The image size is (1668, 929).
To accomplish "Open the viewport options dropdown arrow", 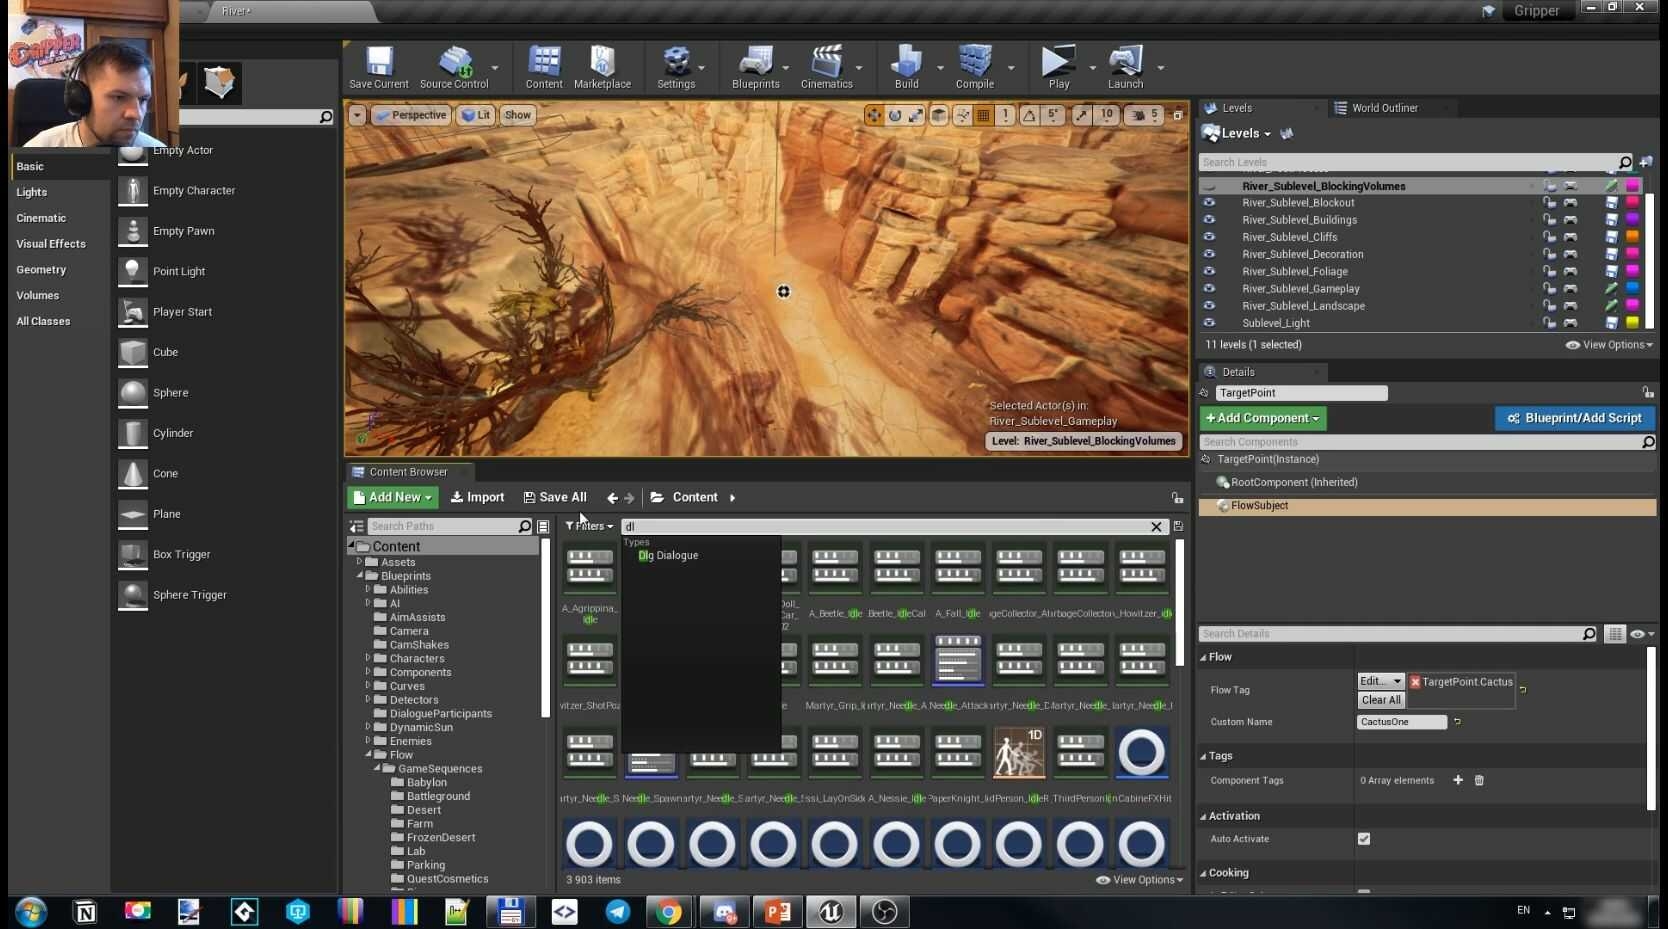I will click(357, 115).
